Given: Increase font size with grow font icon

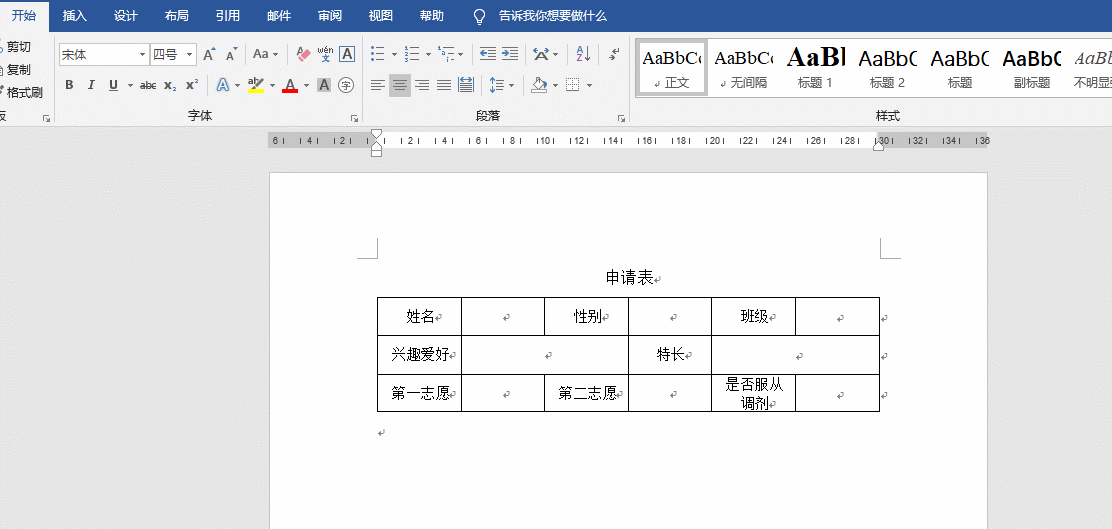Looking at the screenshot, I should (x=208, y=54).
